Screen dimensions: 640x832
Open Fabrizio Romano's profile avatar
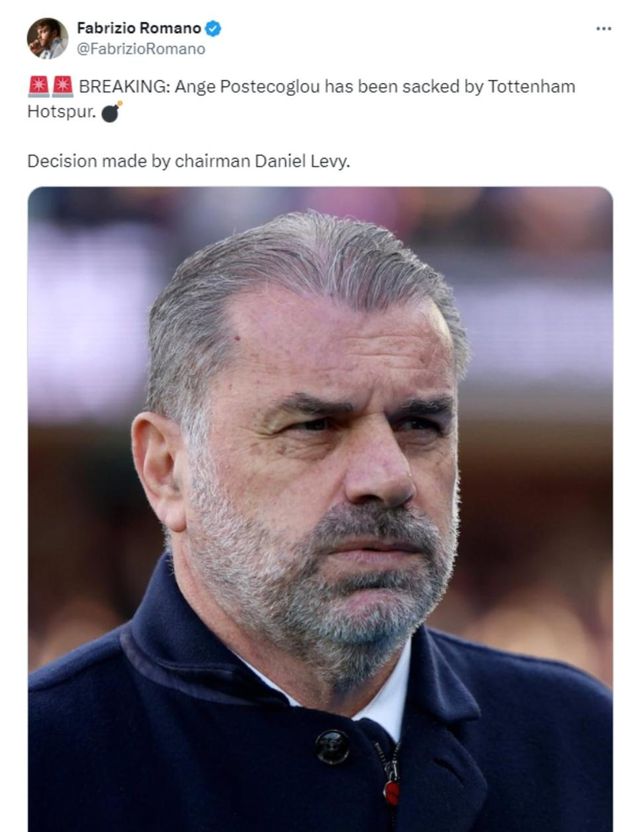pos(47,38)
